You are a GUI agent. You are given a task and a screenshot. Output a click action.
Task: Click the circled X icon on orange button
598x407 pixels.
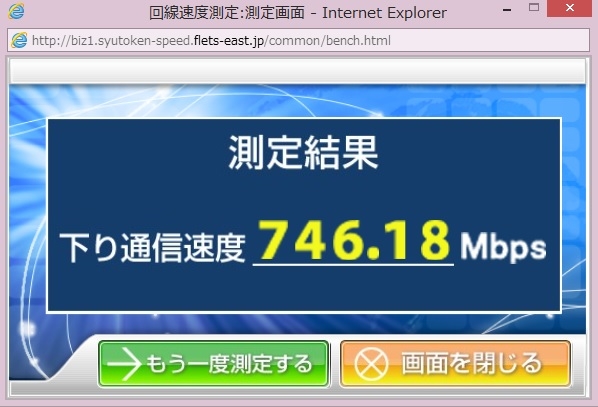(x=371, y=364)
